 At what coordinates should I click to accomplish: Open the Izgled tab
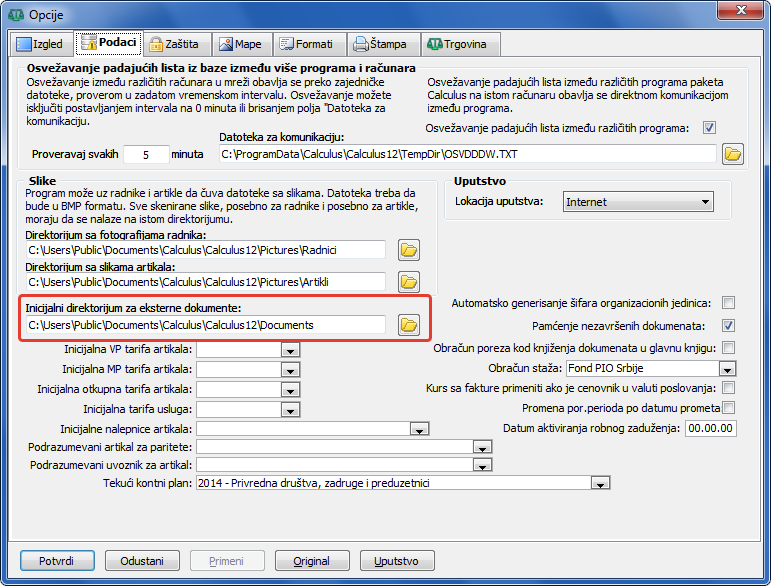pyautogui.click(x=41, y=44)
